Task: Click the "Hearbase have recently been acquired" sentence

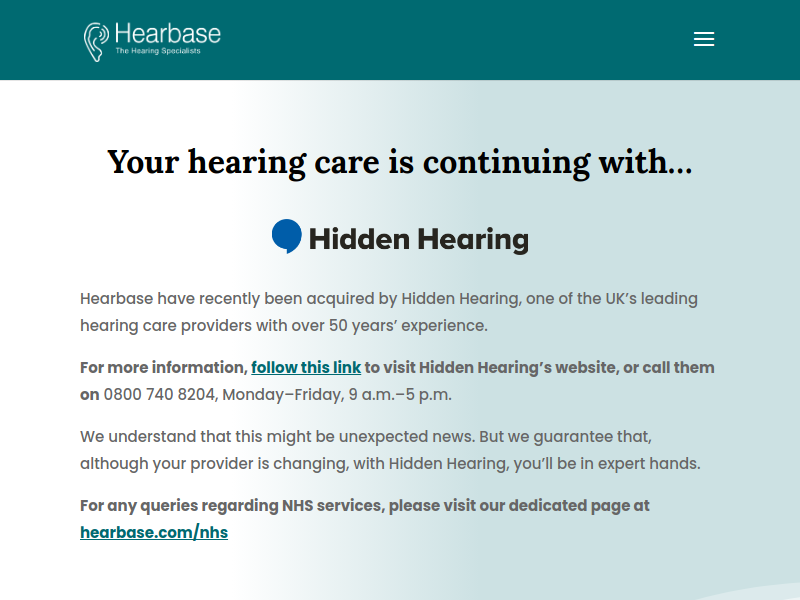Action: click(x=389, y=312)
